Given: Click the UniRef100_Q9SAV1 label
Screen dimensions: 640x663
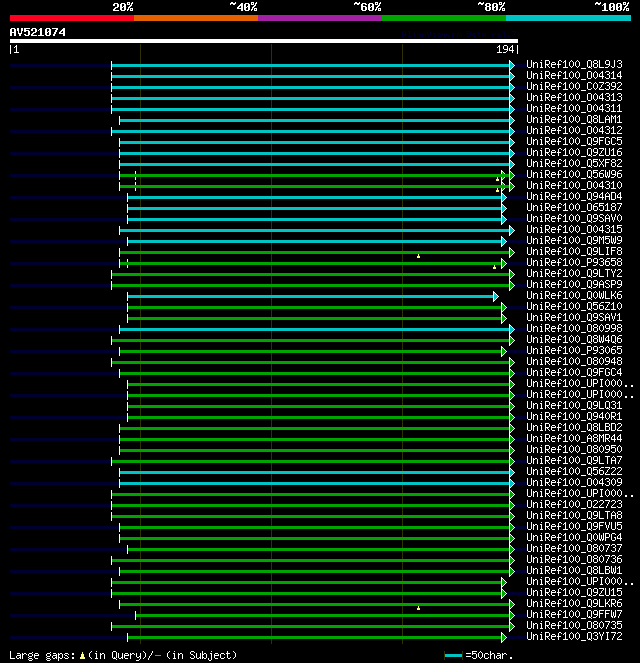Looking at the screenshot, I should (x=574, y=317).
